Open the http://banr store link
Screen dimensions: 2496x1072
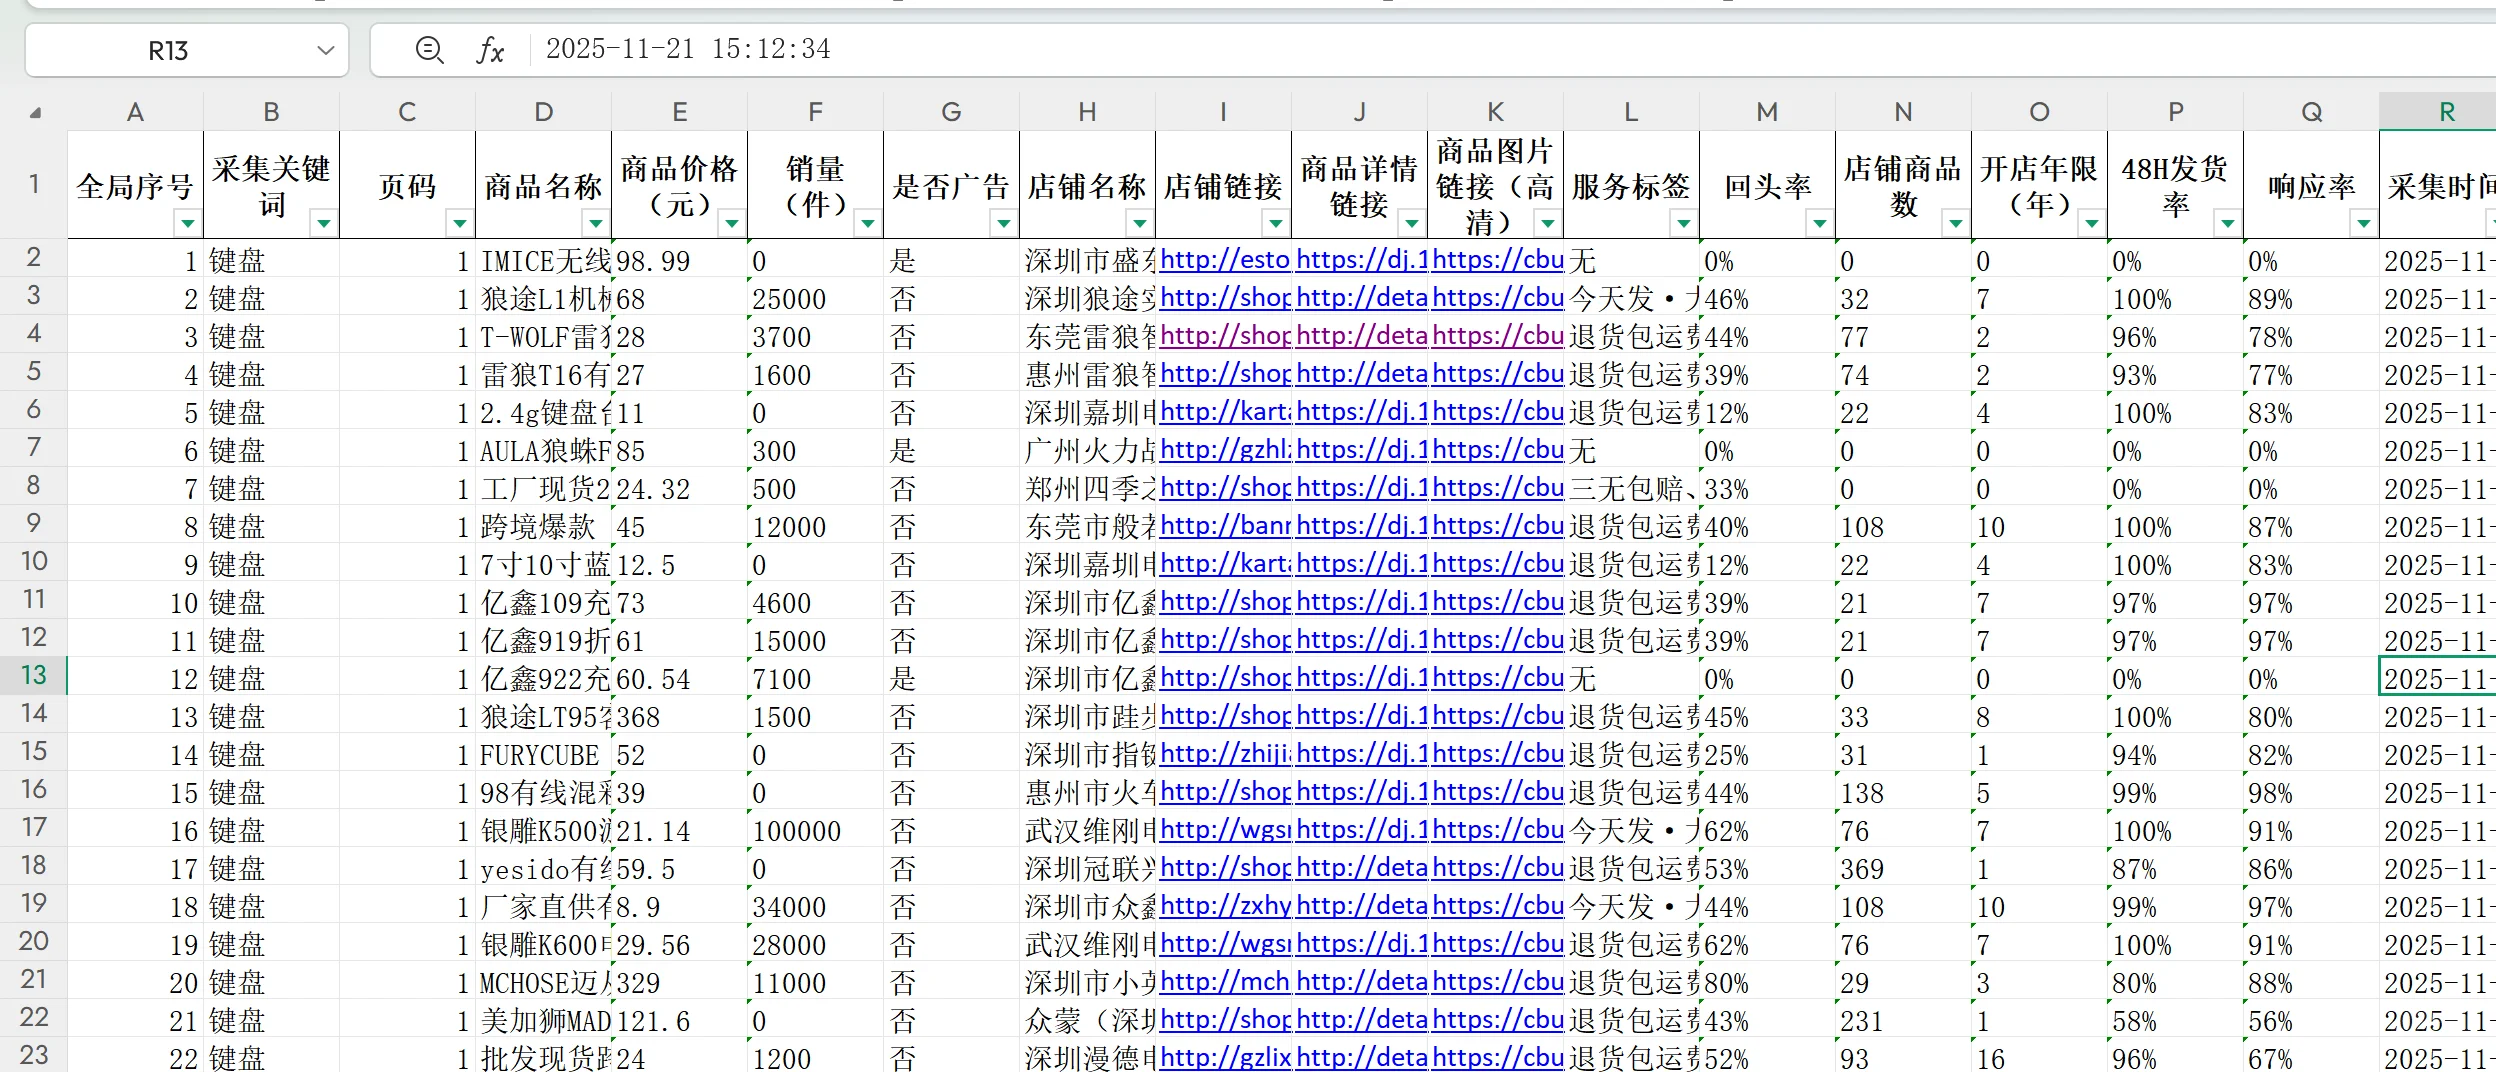(1225, 526)
